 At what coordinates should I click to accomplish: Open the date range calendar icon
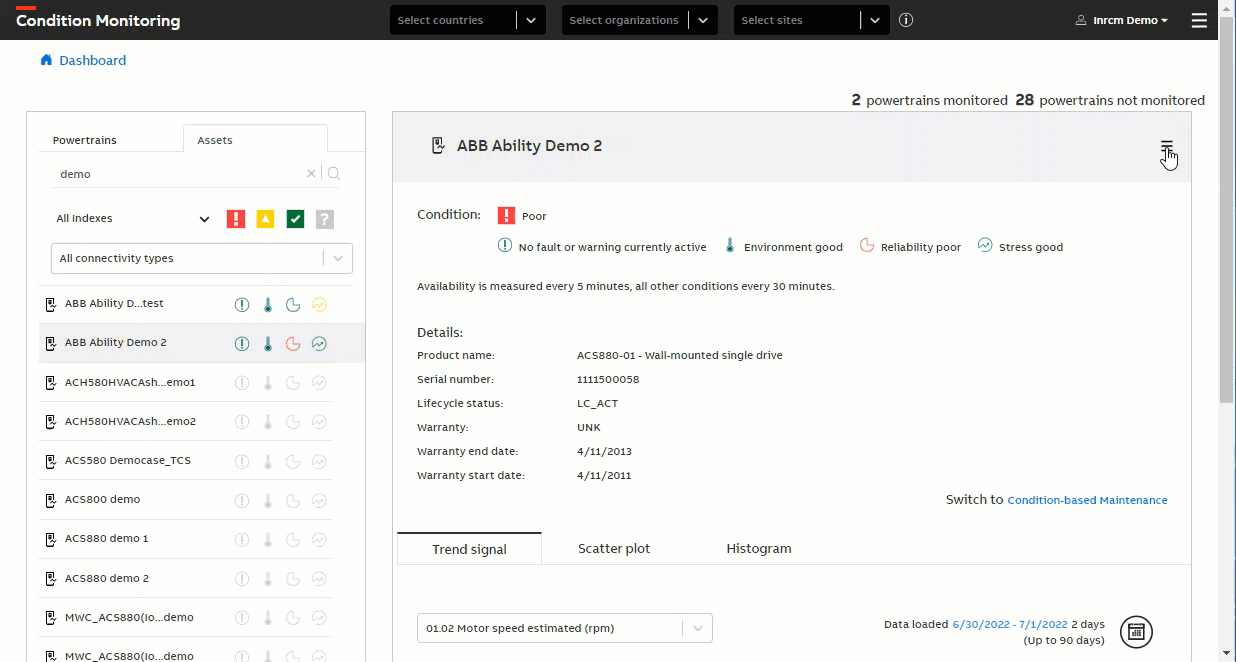click(x=1136, y=632)
